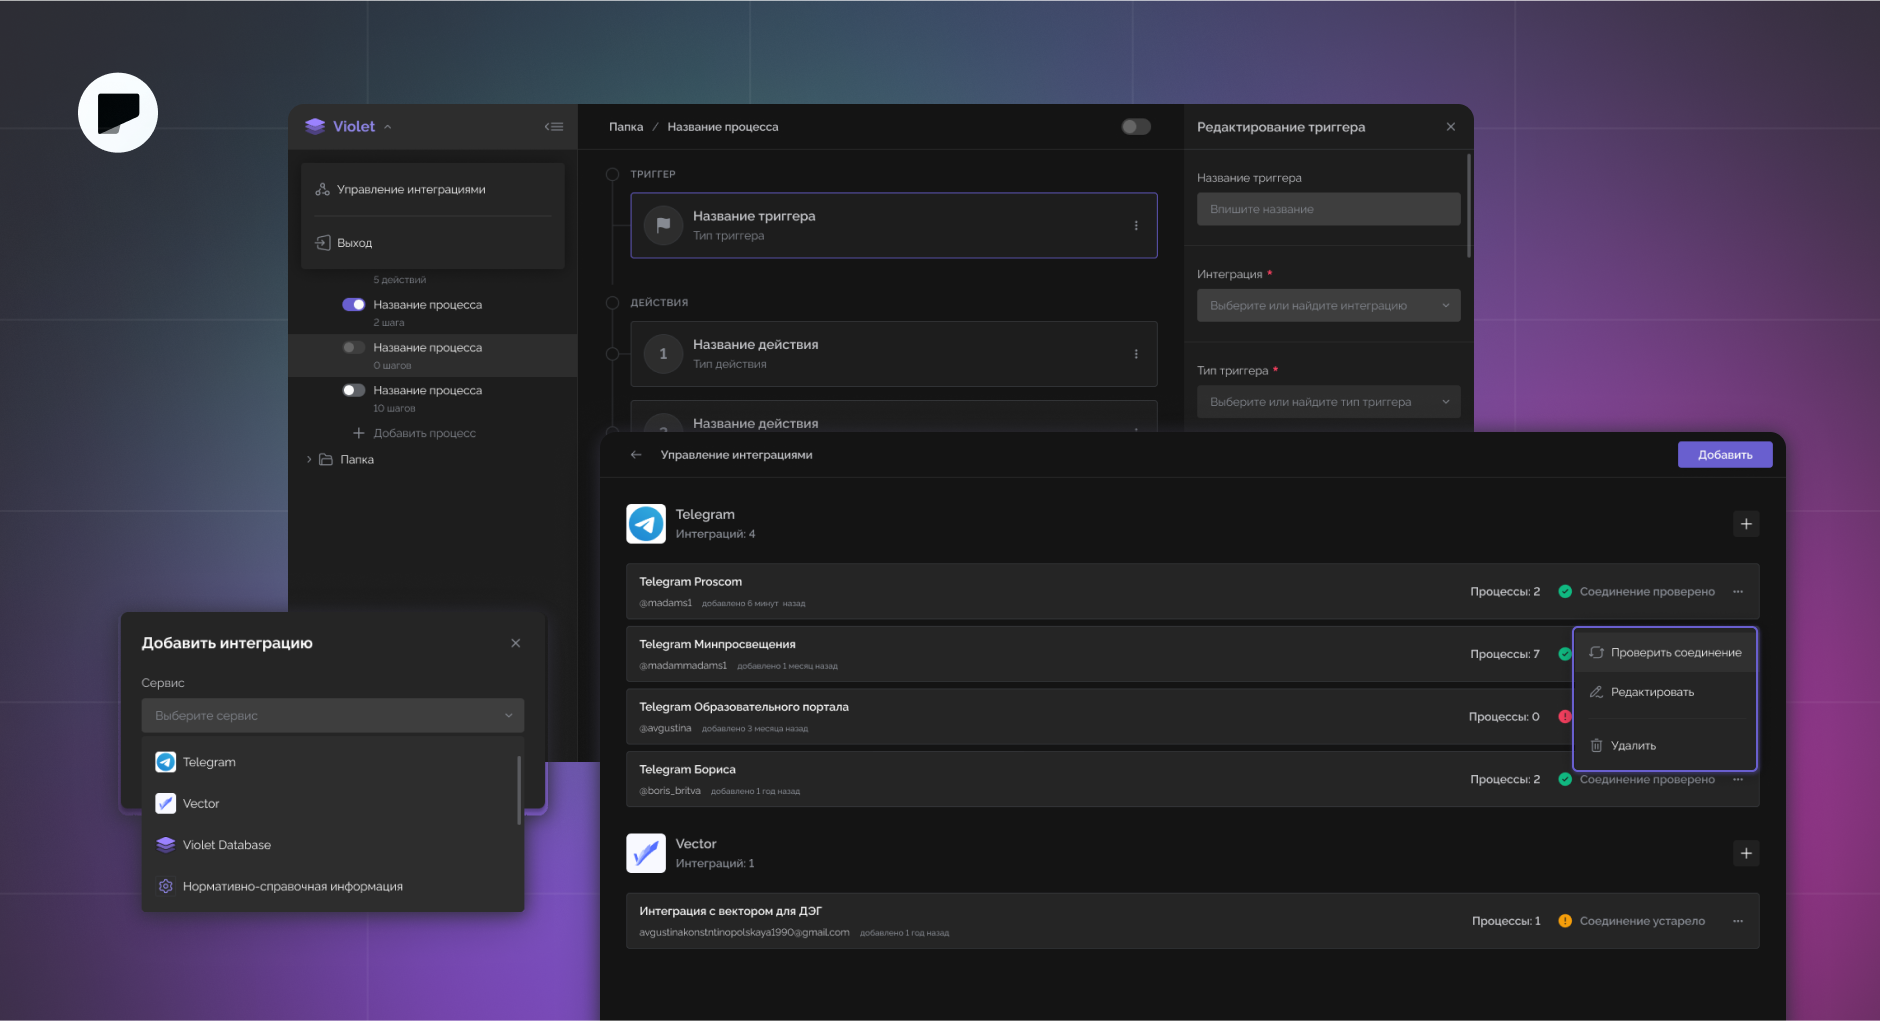Image resolution: width=1880 pixels, height=1021 pixels.
Task: Click the Добавить button
Action: [x=1725, y=455]
